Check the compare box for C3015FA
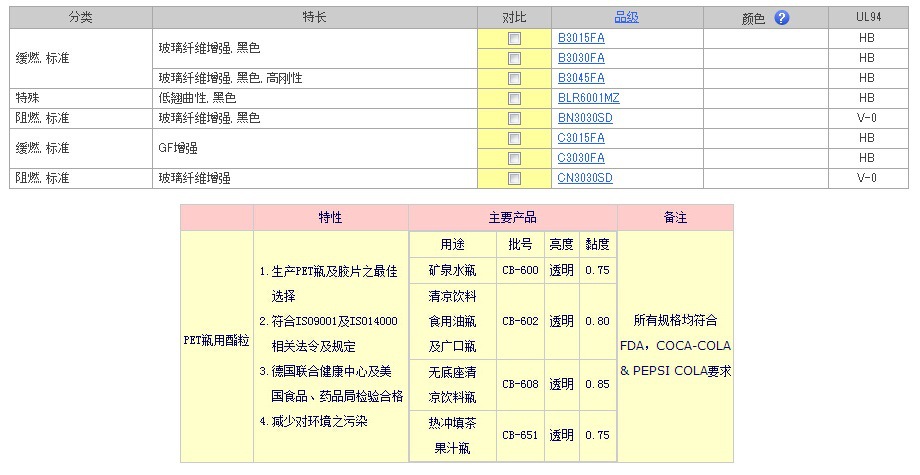 (x=514, y=138)
